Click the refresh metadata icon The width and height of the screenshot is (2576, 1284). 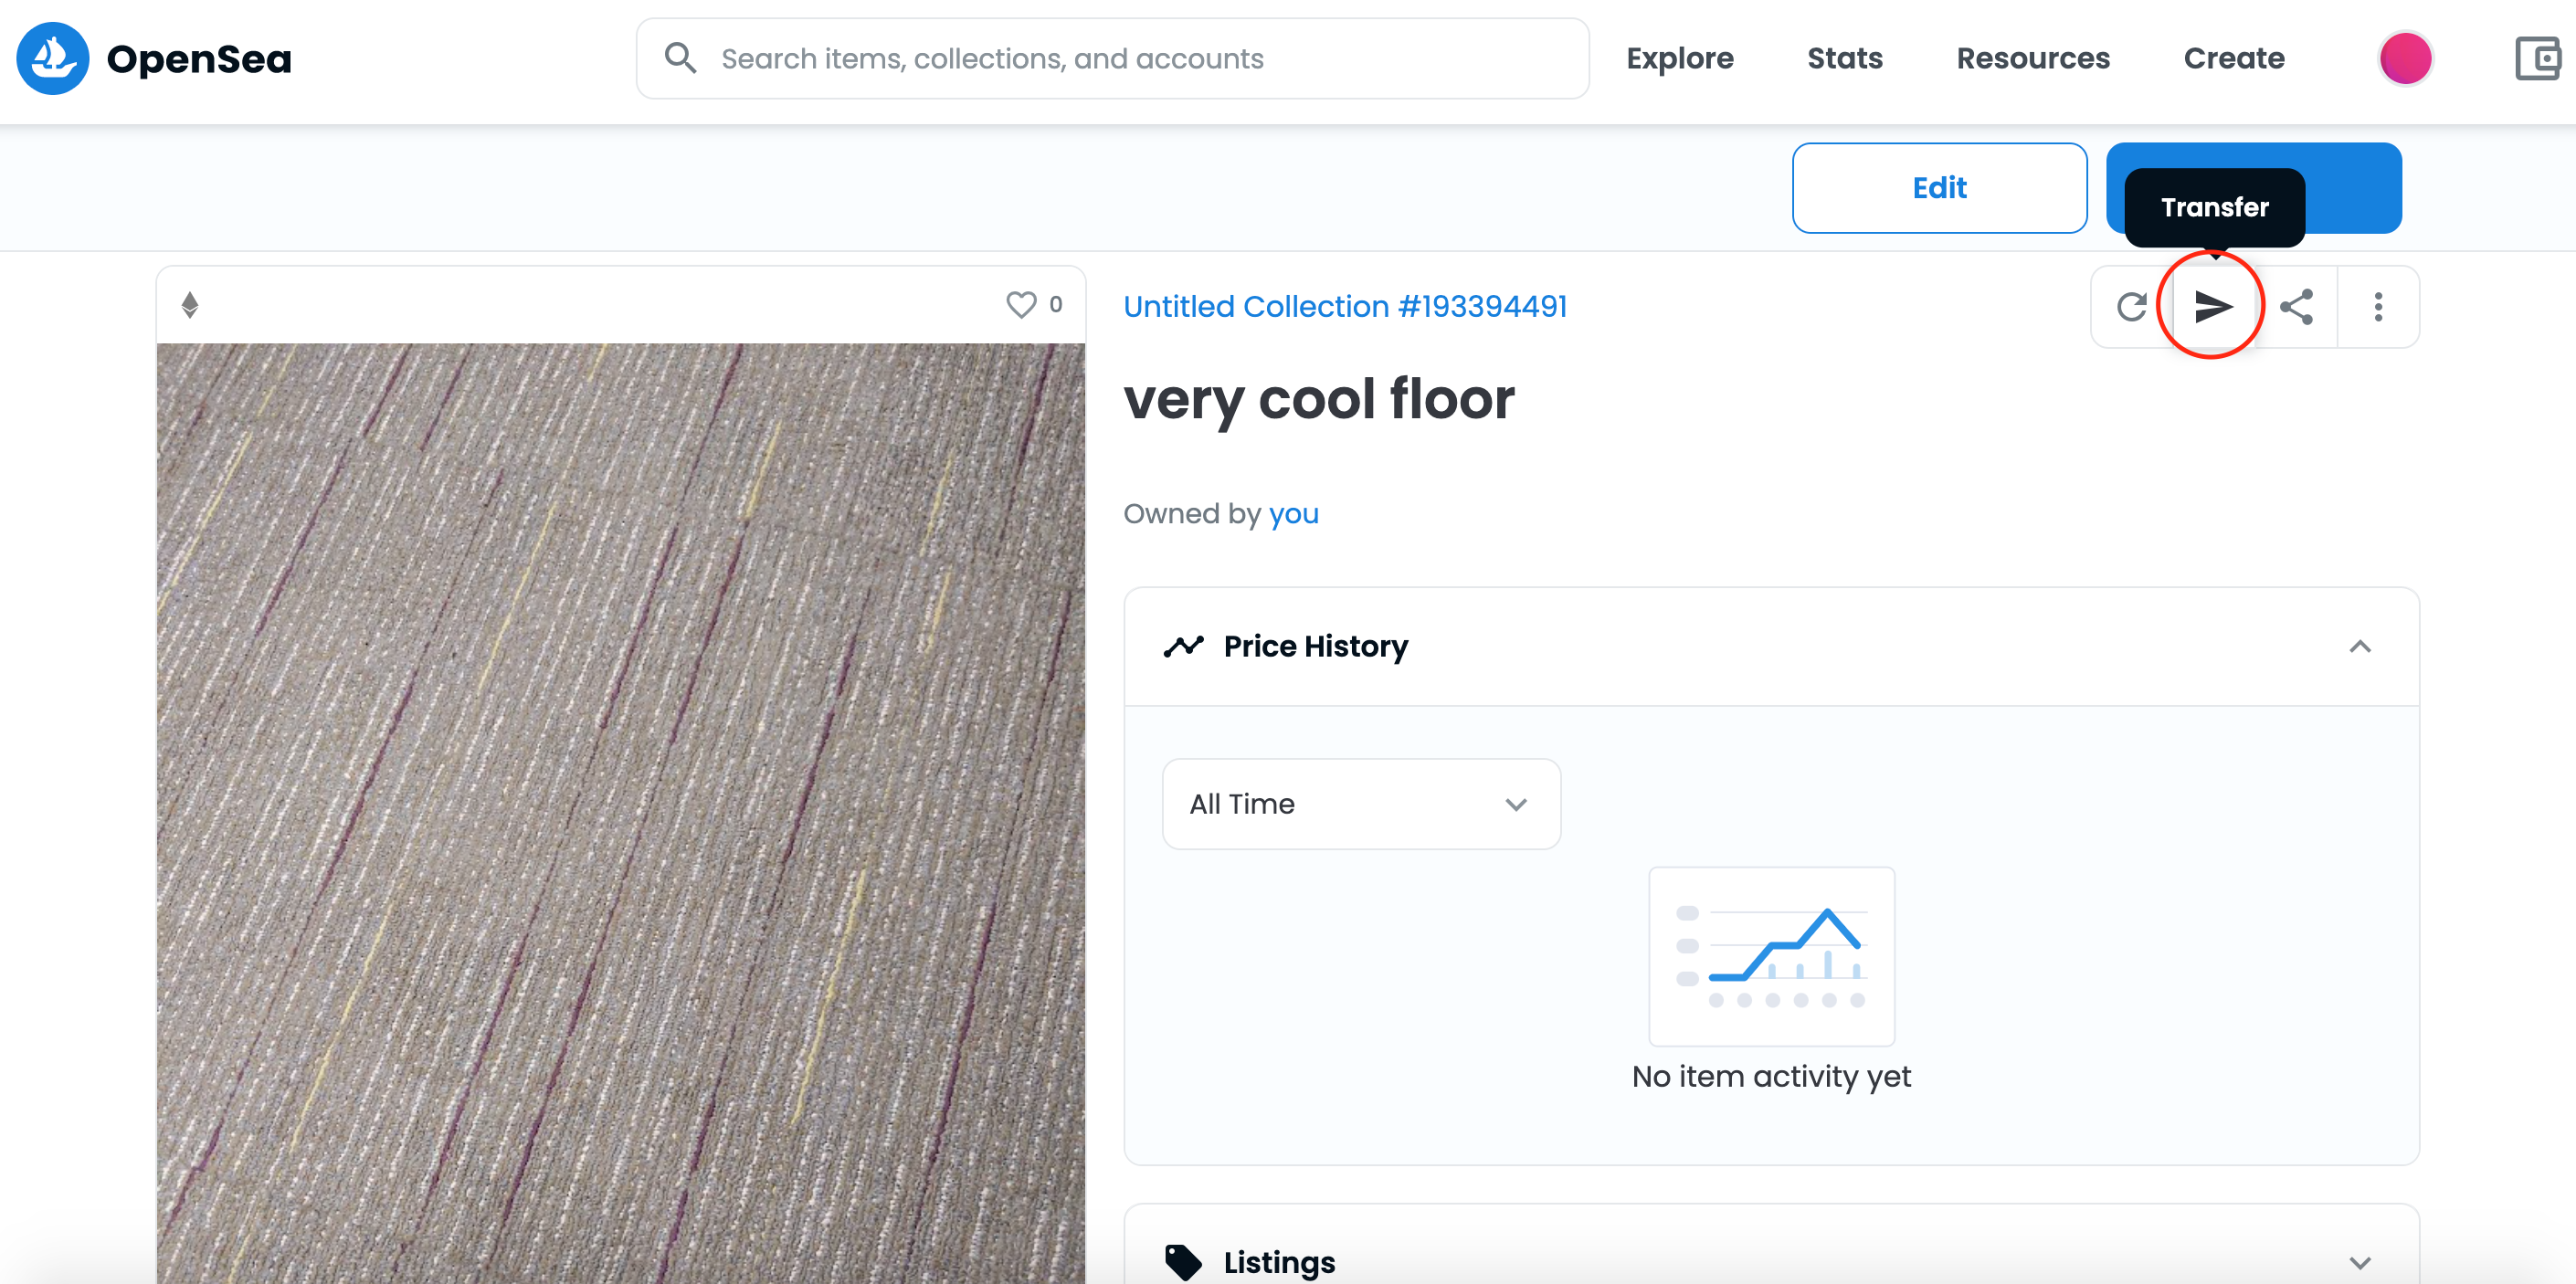click(2131, 307)
